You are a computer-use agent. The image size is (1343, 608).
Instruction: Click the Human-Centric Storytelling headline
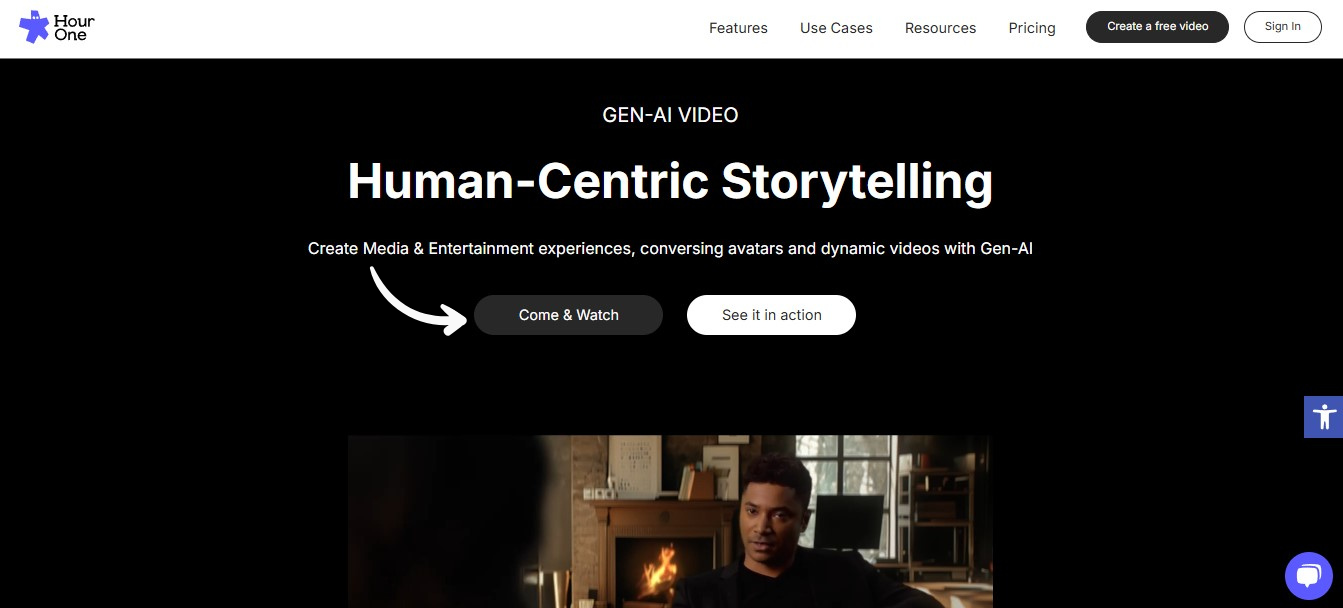point(670,181)
